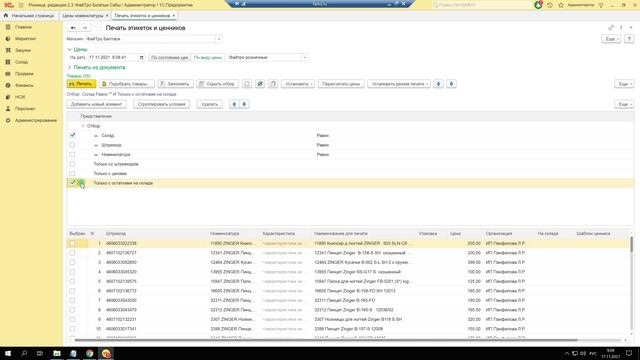Open notifications bell icon in title bar
640x360 pixels.
click(538, 5)
